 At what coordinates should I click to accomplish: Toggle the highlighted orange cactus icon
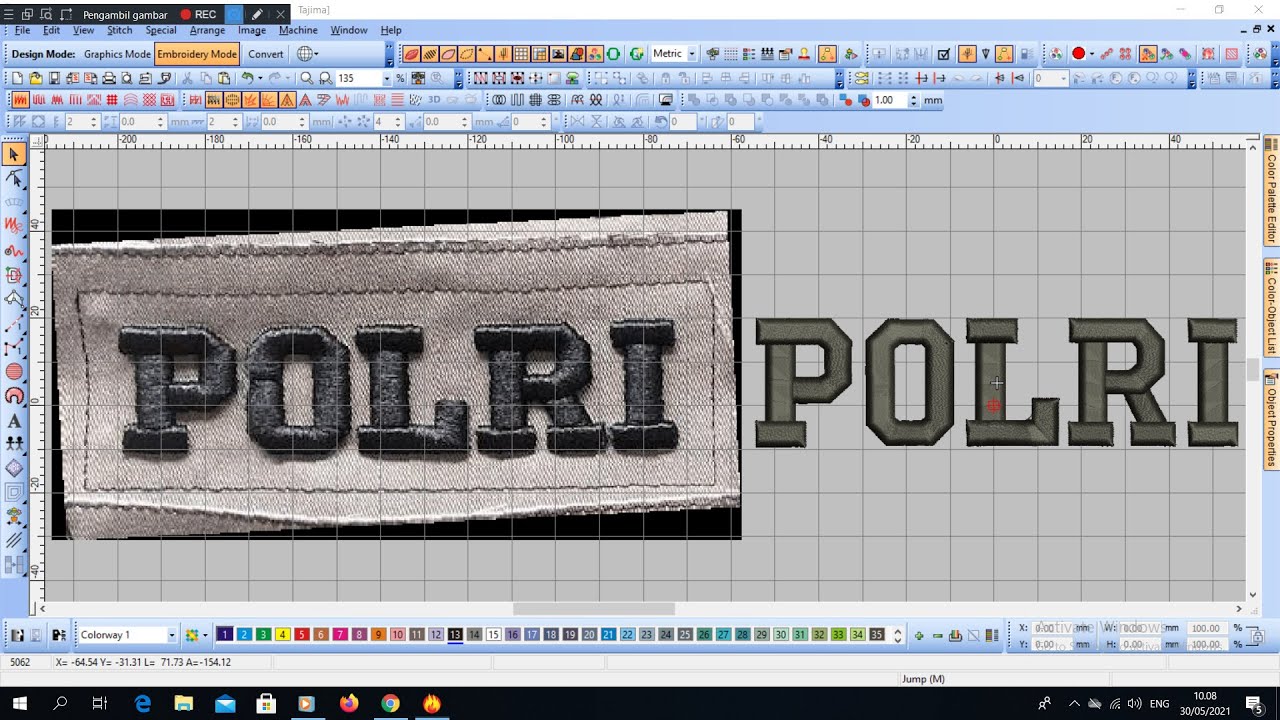(967, 54)
